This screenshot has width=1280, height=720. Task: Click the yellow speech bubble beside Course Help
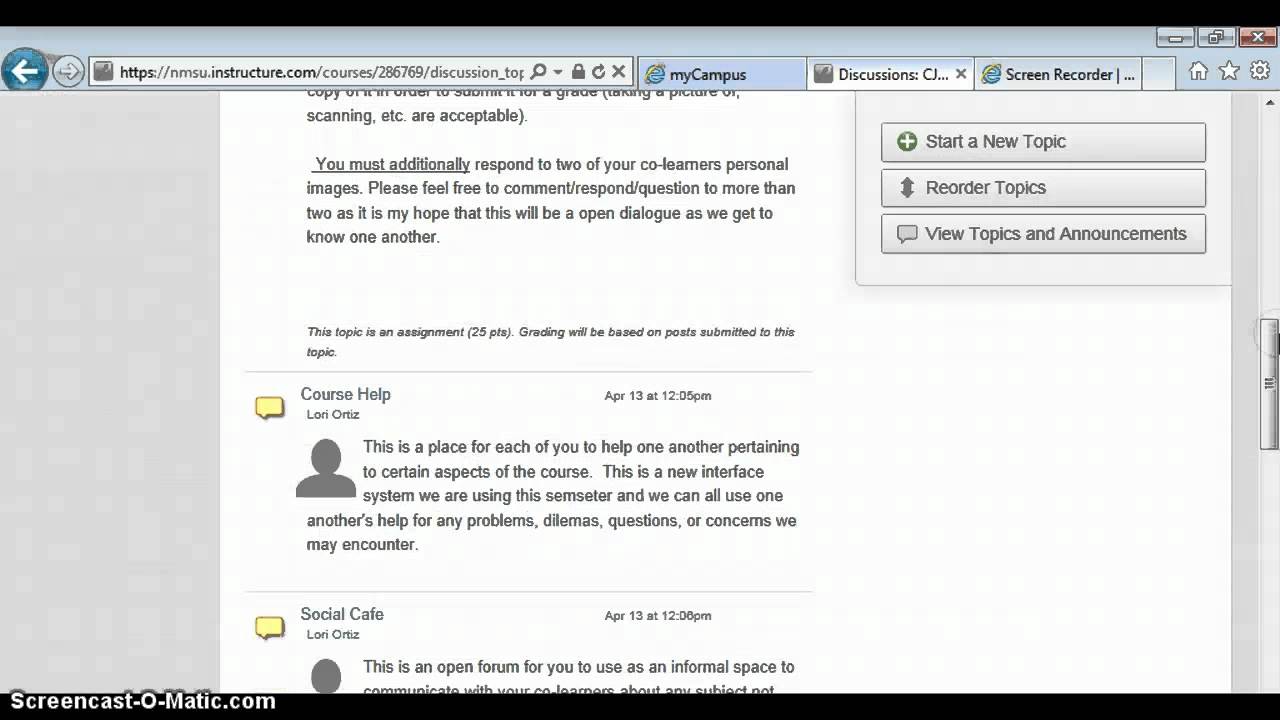coord(269,408)
